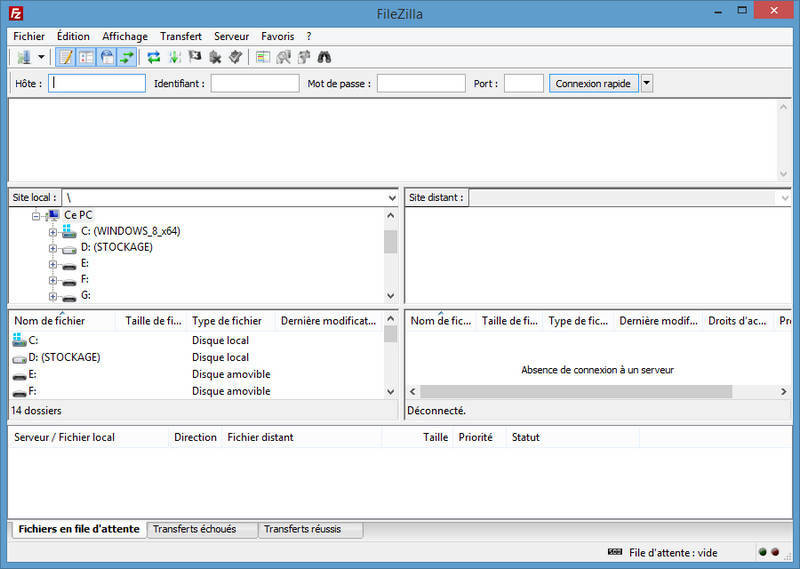The height and width of the screenshot is (569, 800).
Task: Refresh the file and folder lists
Action: point(154,57)
